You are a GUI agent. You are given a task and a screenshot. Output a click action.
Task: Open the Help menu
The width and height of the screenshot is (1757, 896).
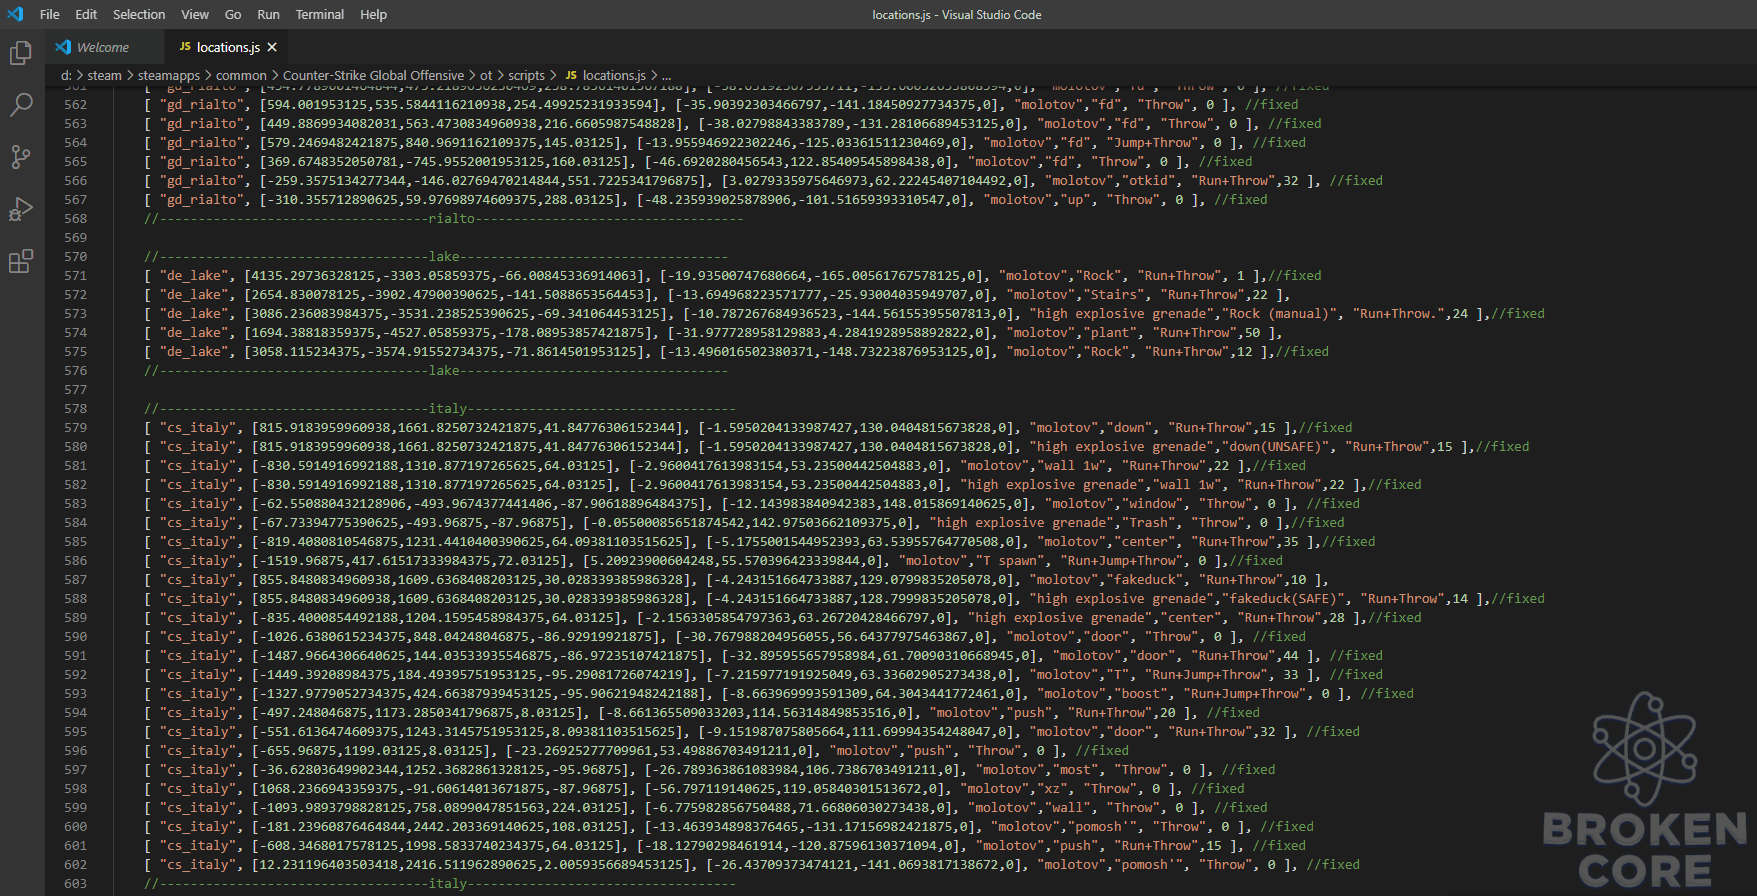pyautogui.click(x=374, y=14)
